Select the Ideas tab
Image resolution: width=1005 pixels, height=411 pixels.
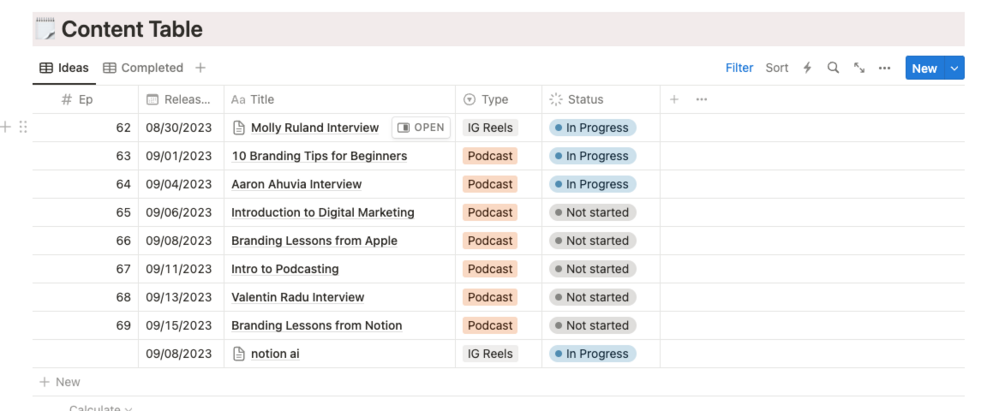(x=64, y=68)
